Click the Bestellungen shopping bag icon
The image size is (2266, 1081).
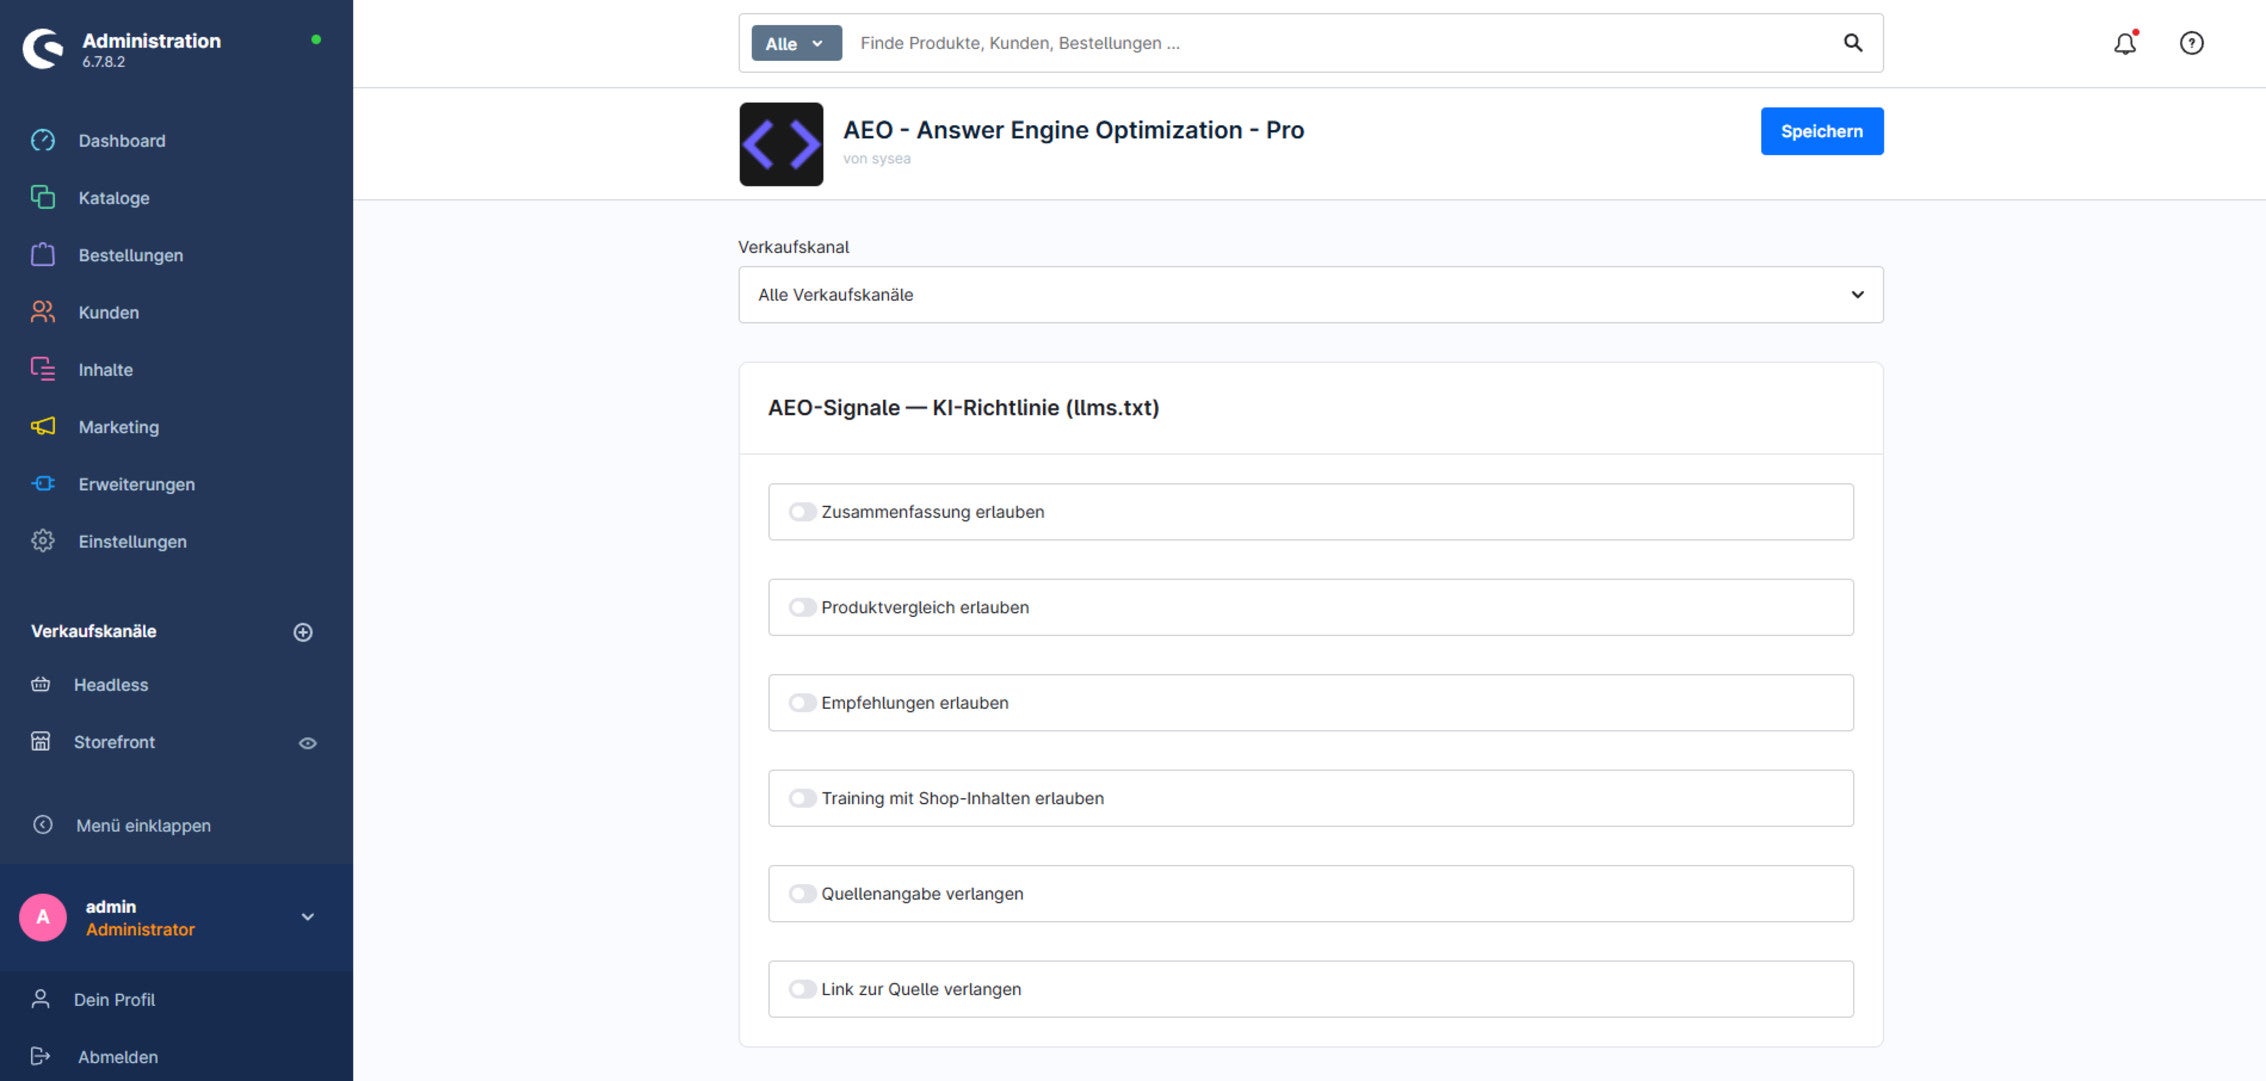(x=43, y=255)
